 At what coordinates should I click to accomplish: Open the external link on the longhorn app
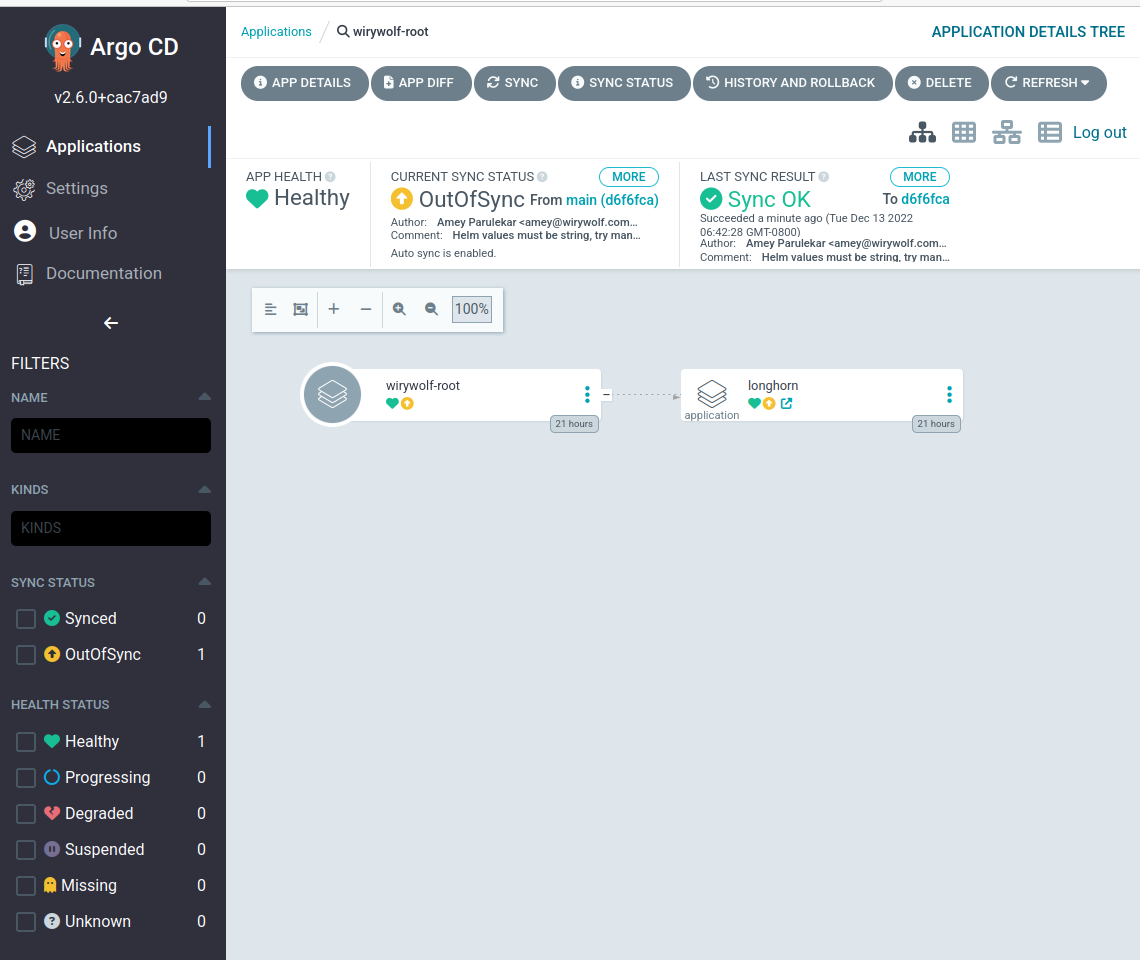pos(786,403)
